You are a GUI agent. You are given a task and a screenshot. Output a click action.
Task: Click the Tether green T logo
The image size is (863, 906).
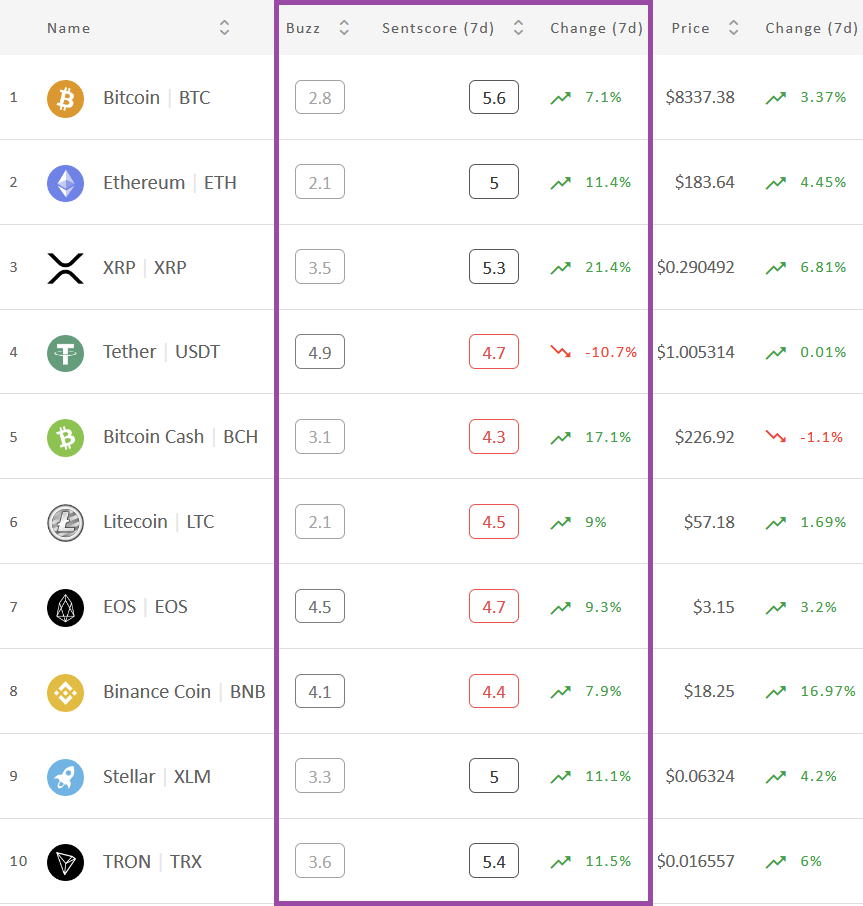(x=65, y=353)
